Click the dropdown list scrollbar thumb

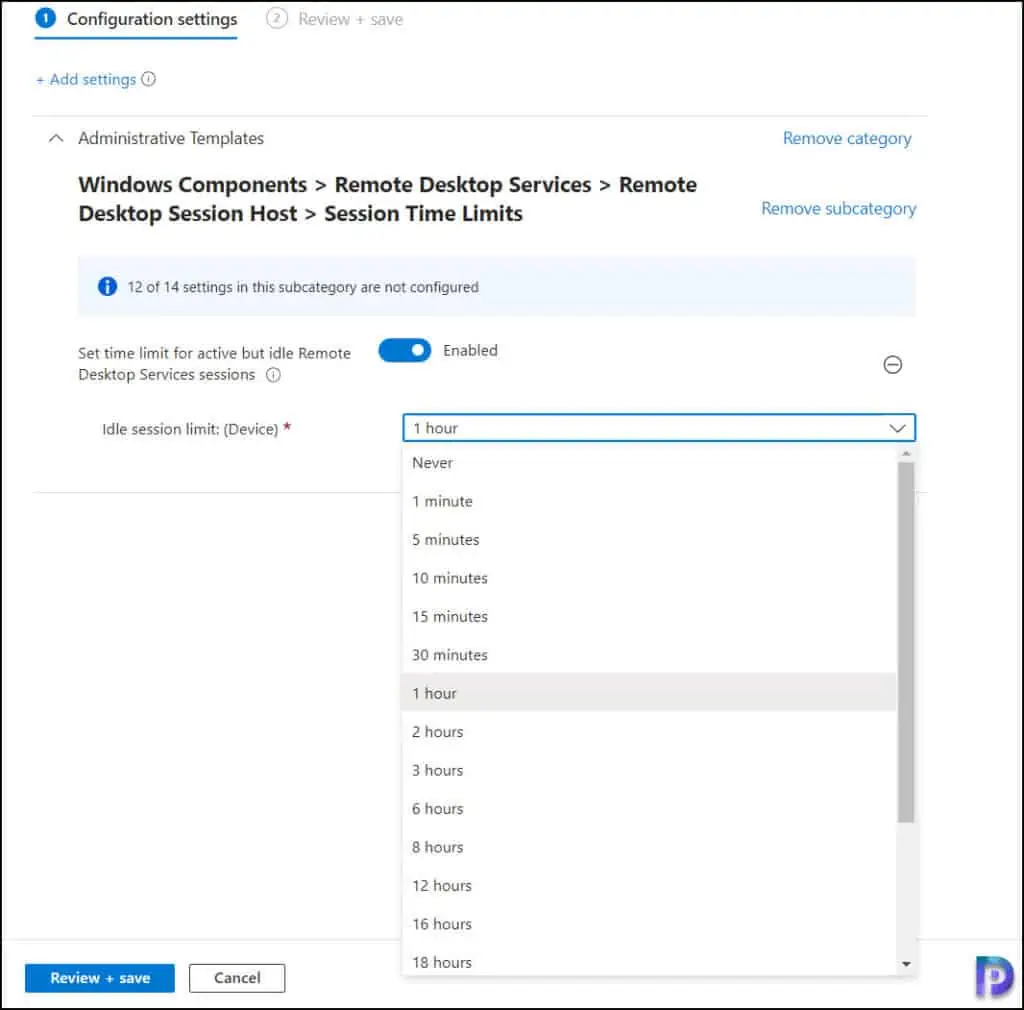point(906,642)
